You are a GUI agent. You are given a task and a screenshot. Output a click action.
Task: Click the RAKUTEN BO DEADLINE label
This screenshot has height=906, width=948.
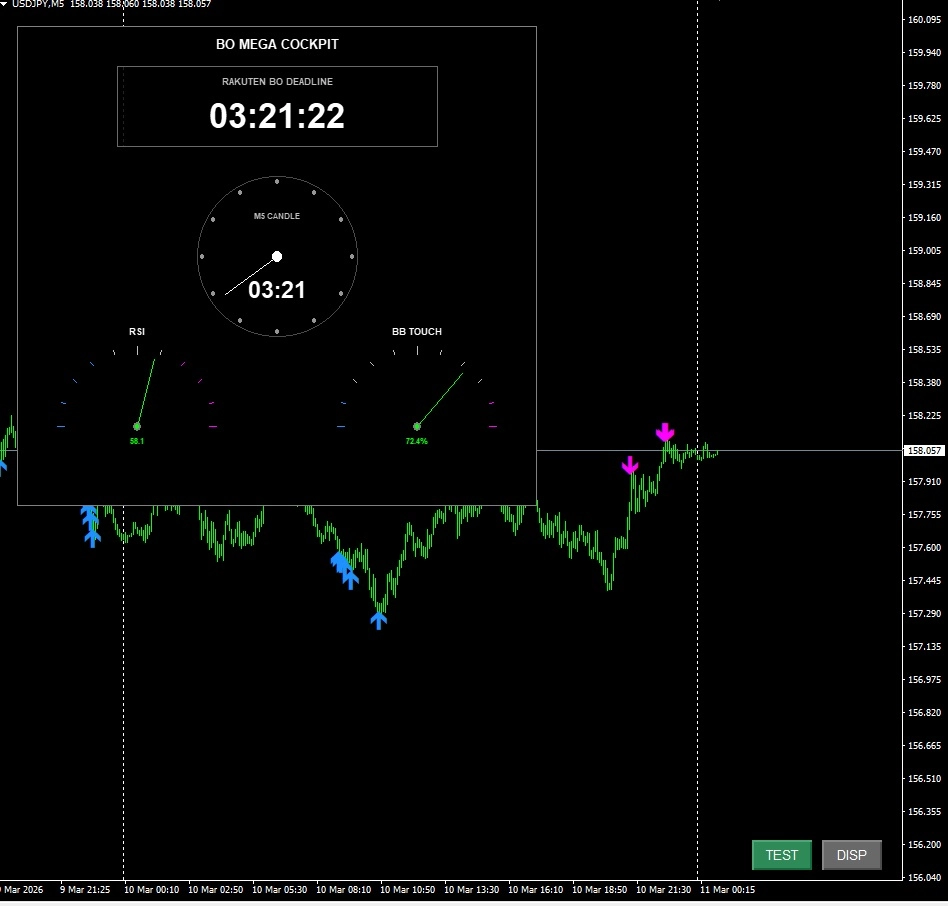[x=278, y=82]
